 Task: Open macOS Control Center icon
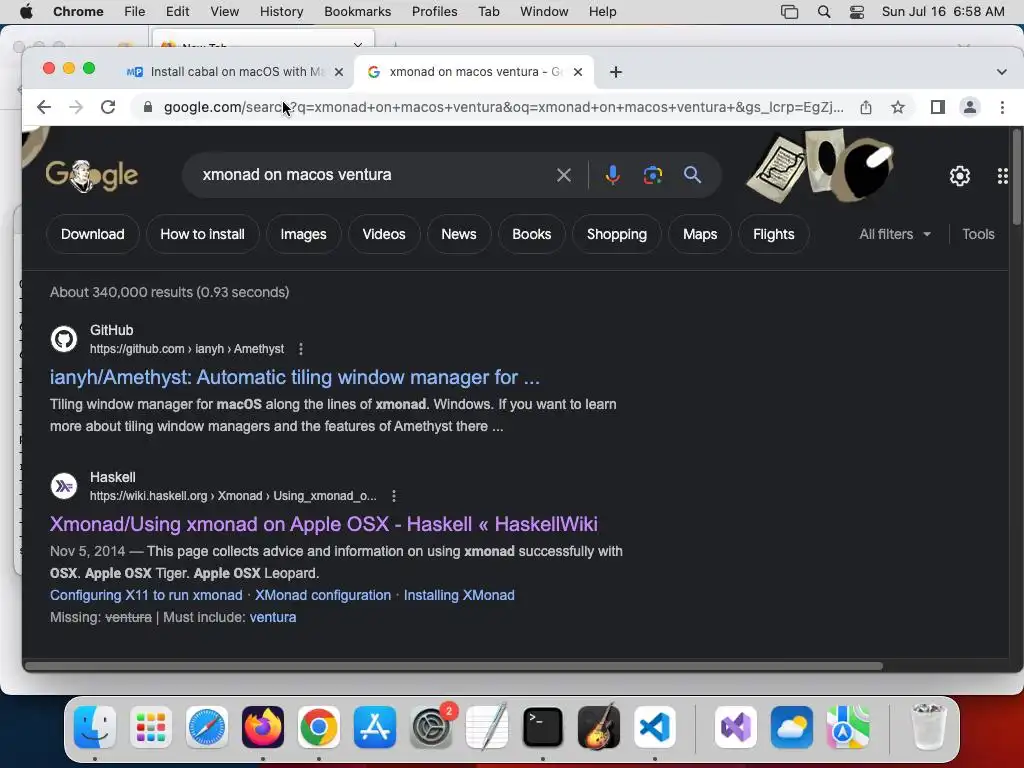pos(857,12)
